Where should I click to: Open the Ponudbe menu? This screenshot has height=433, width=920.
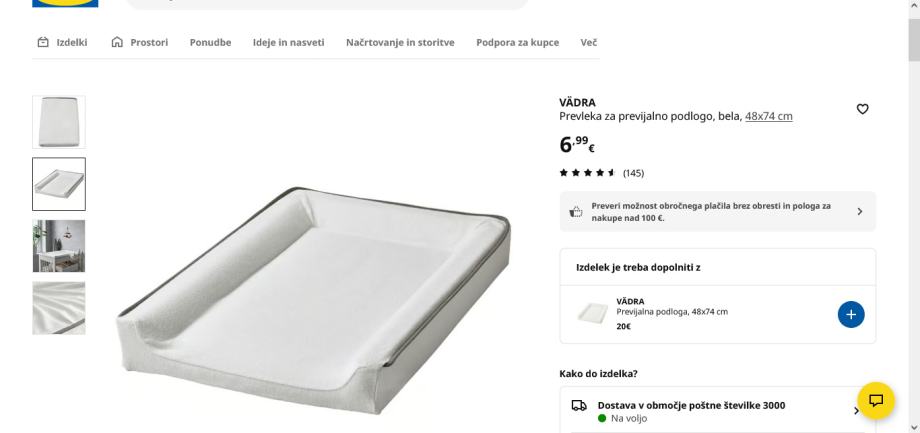pyautogui.click(x=210, y=42)
